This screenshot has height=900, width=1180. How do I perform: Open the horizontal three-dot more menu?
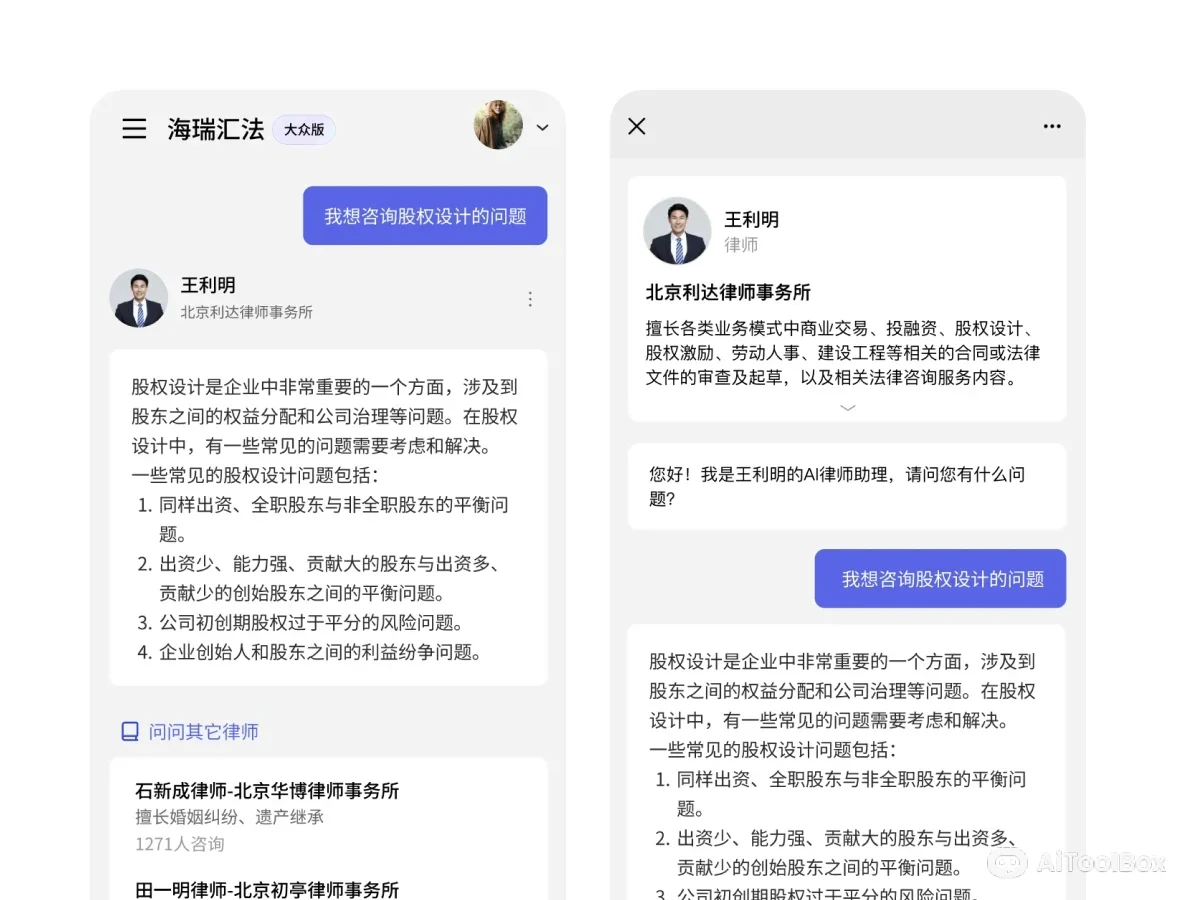point(1052,126)
